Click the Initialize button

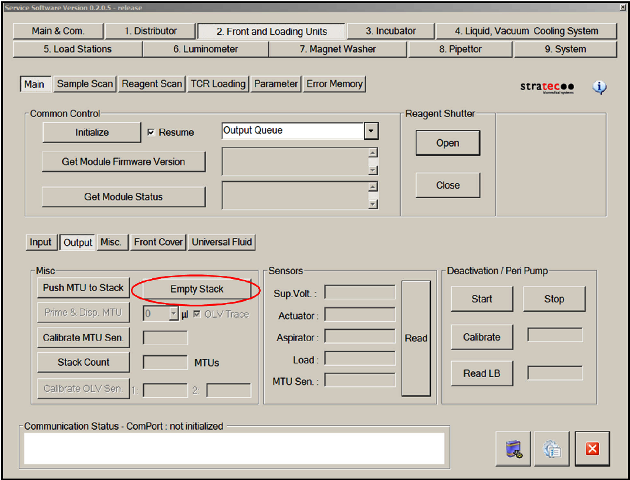pos(92,132)
